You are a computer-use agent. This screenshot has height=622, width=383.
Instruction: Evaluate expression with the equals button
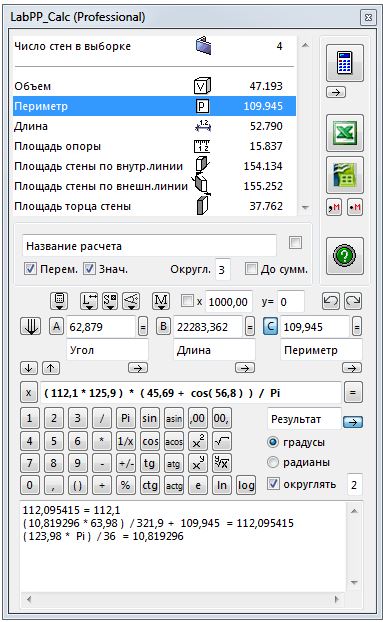(x=353, y=393)
